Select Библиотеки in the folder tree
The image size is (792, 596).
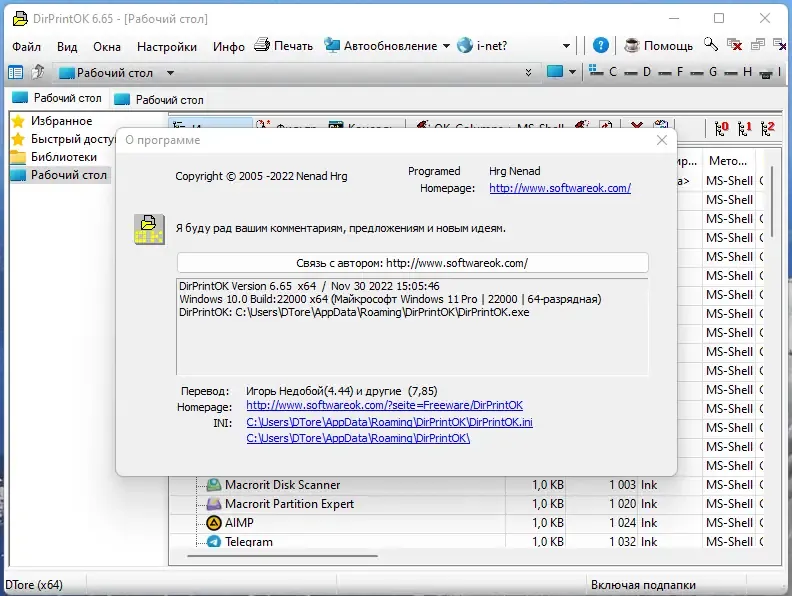[64, 157]
